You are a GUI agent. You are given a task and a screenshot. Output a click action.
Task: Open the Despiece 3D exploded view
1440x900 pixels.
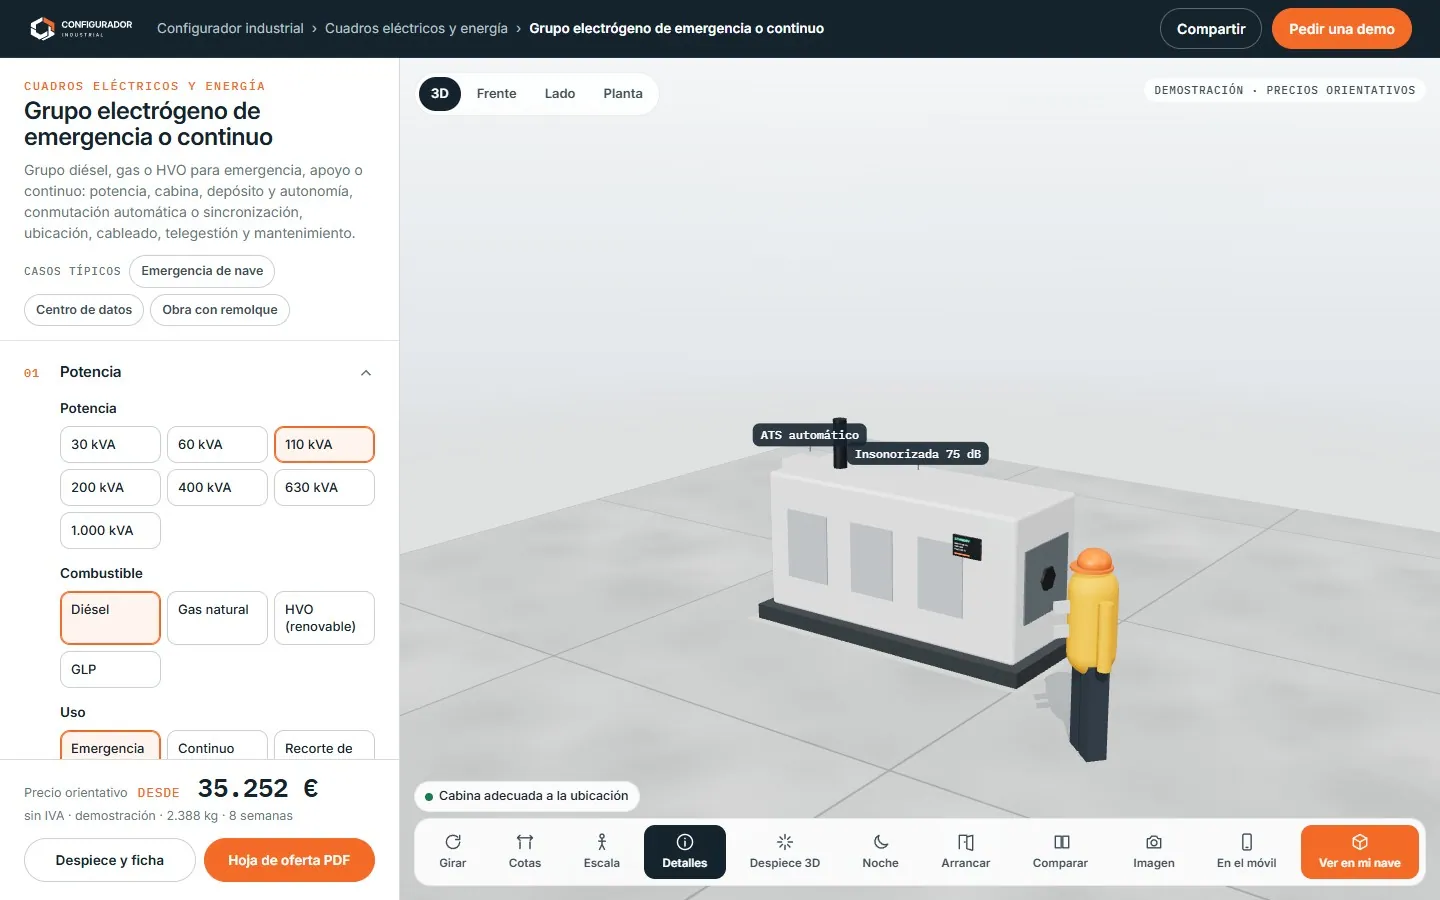point(785,852)
